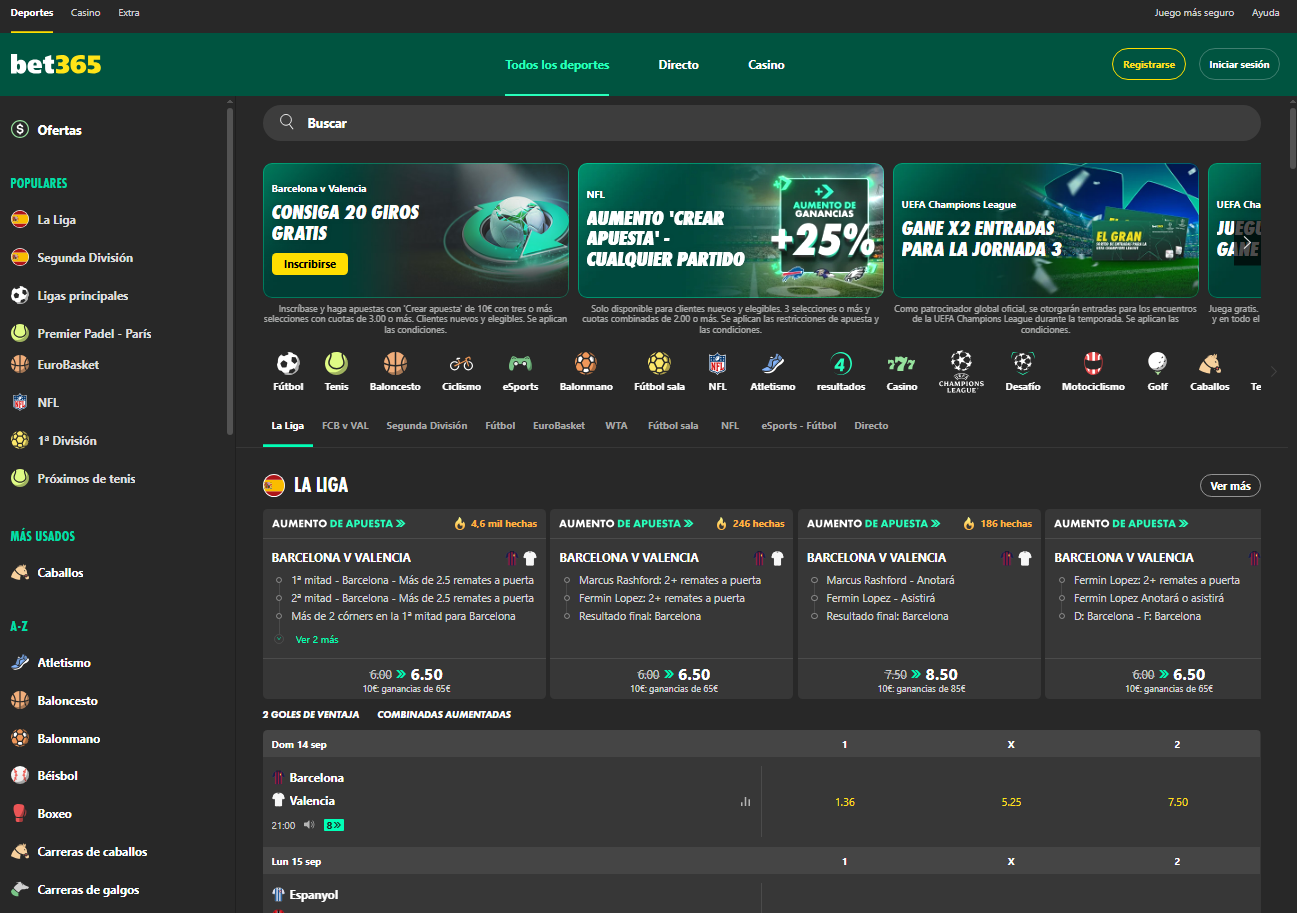Click the Golf ball icon
The image size is (1297, 913).
pos(1157,363)
